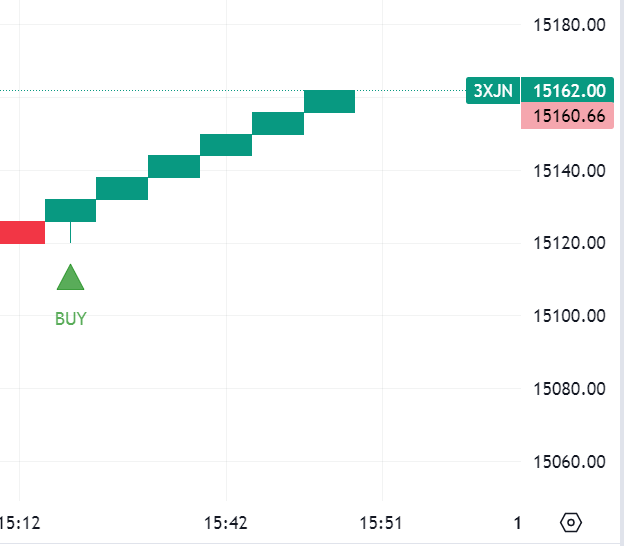Click the 15:12 time axis label
624x546 pixels.
(19, 522)
